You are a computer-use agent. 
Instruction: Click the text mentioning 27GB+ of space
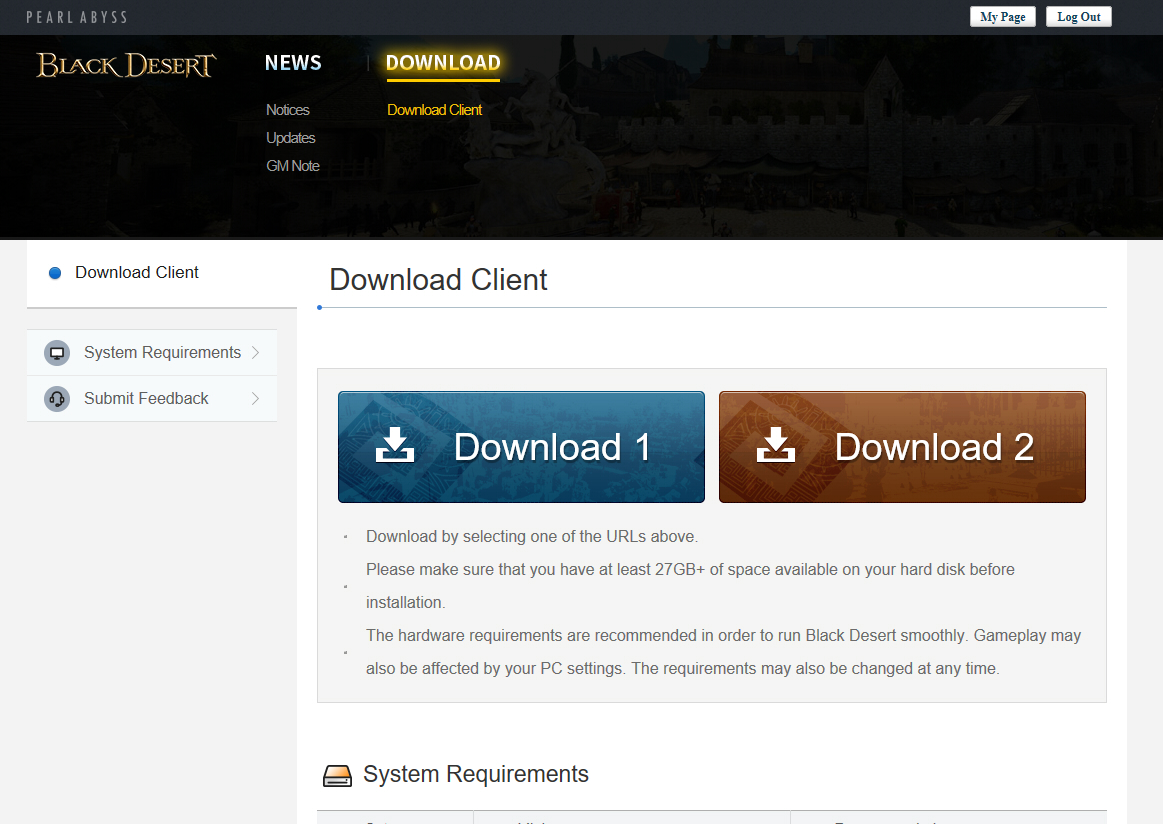tap(690, 586)
